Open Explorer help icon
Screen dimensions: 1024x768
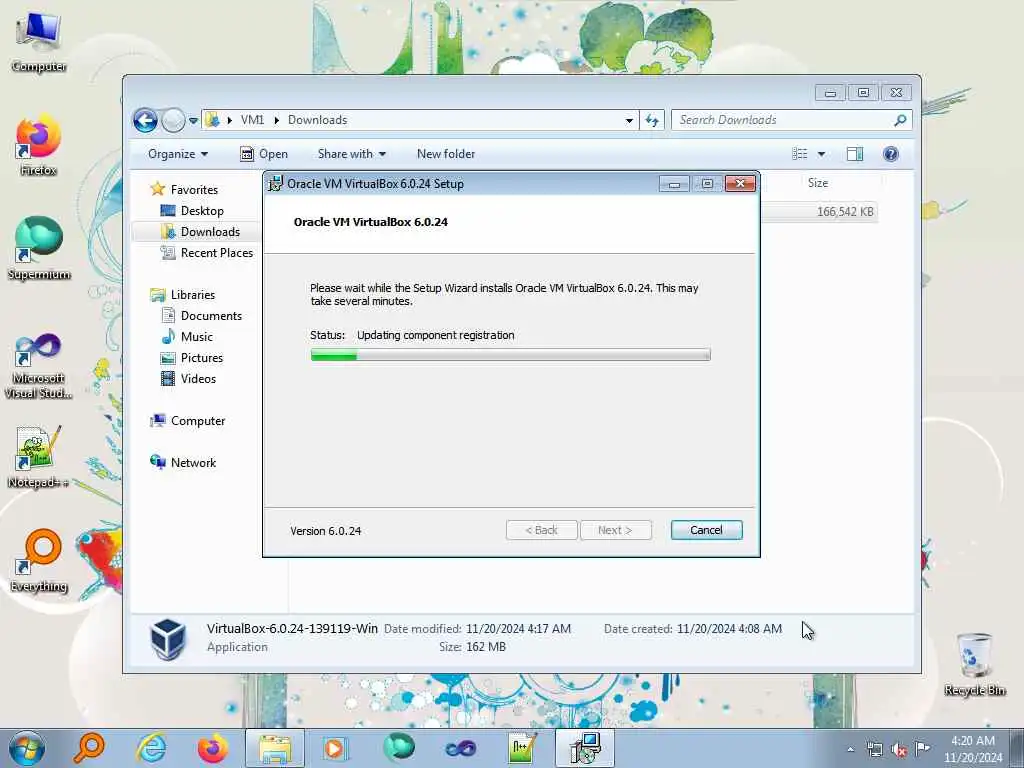click(x=890, y=154)
